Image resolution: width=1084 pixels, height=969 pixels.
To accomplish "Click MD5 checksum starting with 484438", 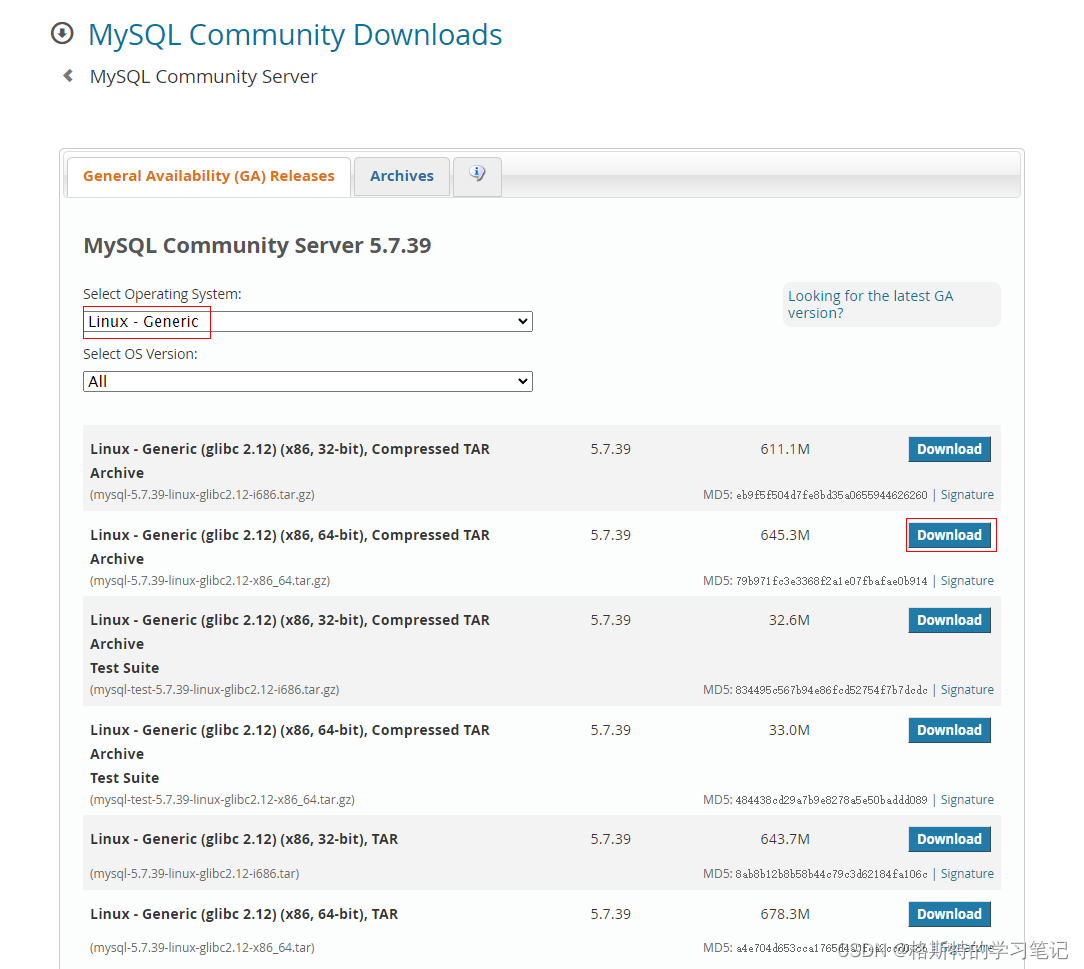I will (x=832, y=800).
